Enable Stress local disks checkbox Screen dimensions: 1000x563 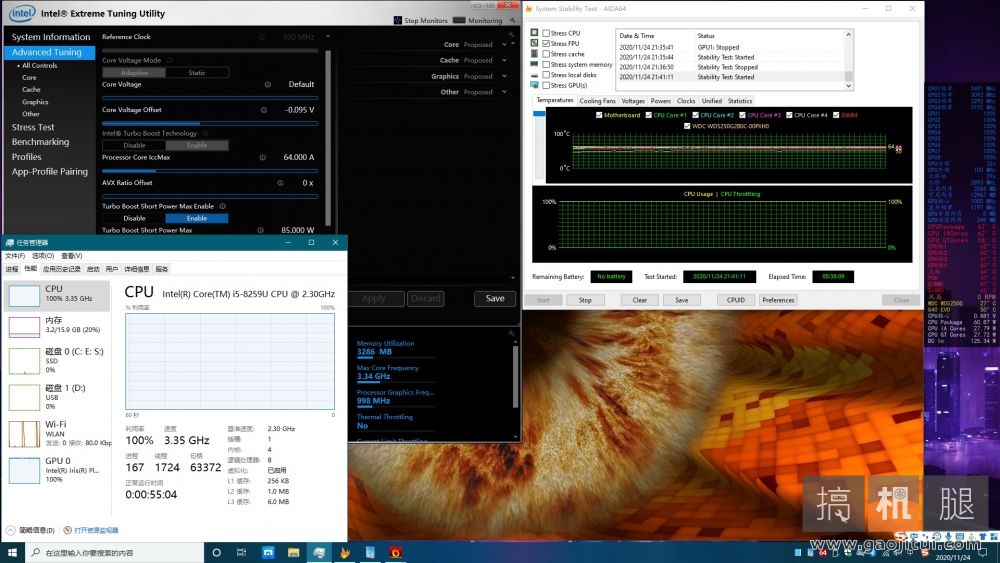(x=546, y=75)
